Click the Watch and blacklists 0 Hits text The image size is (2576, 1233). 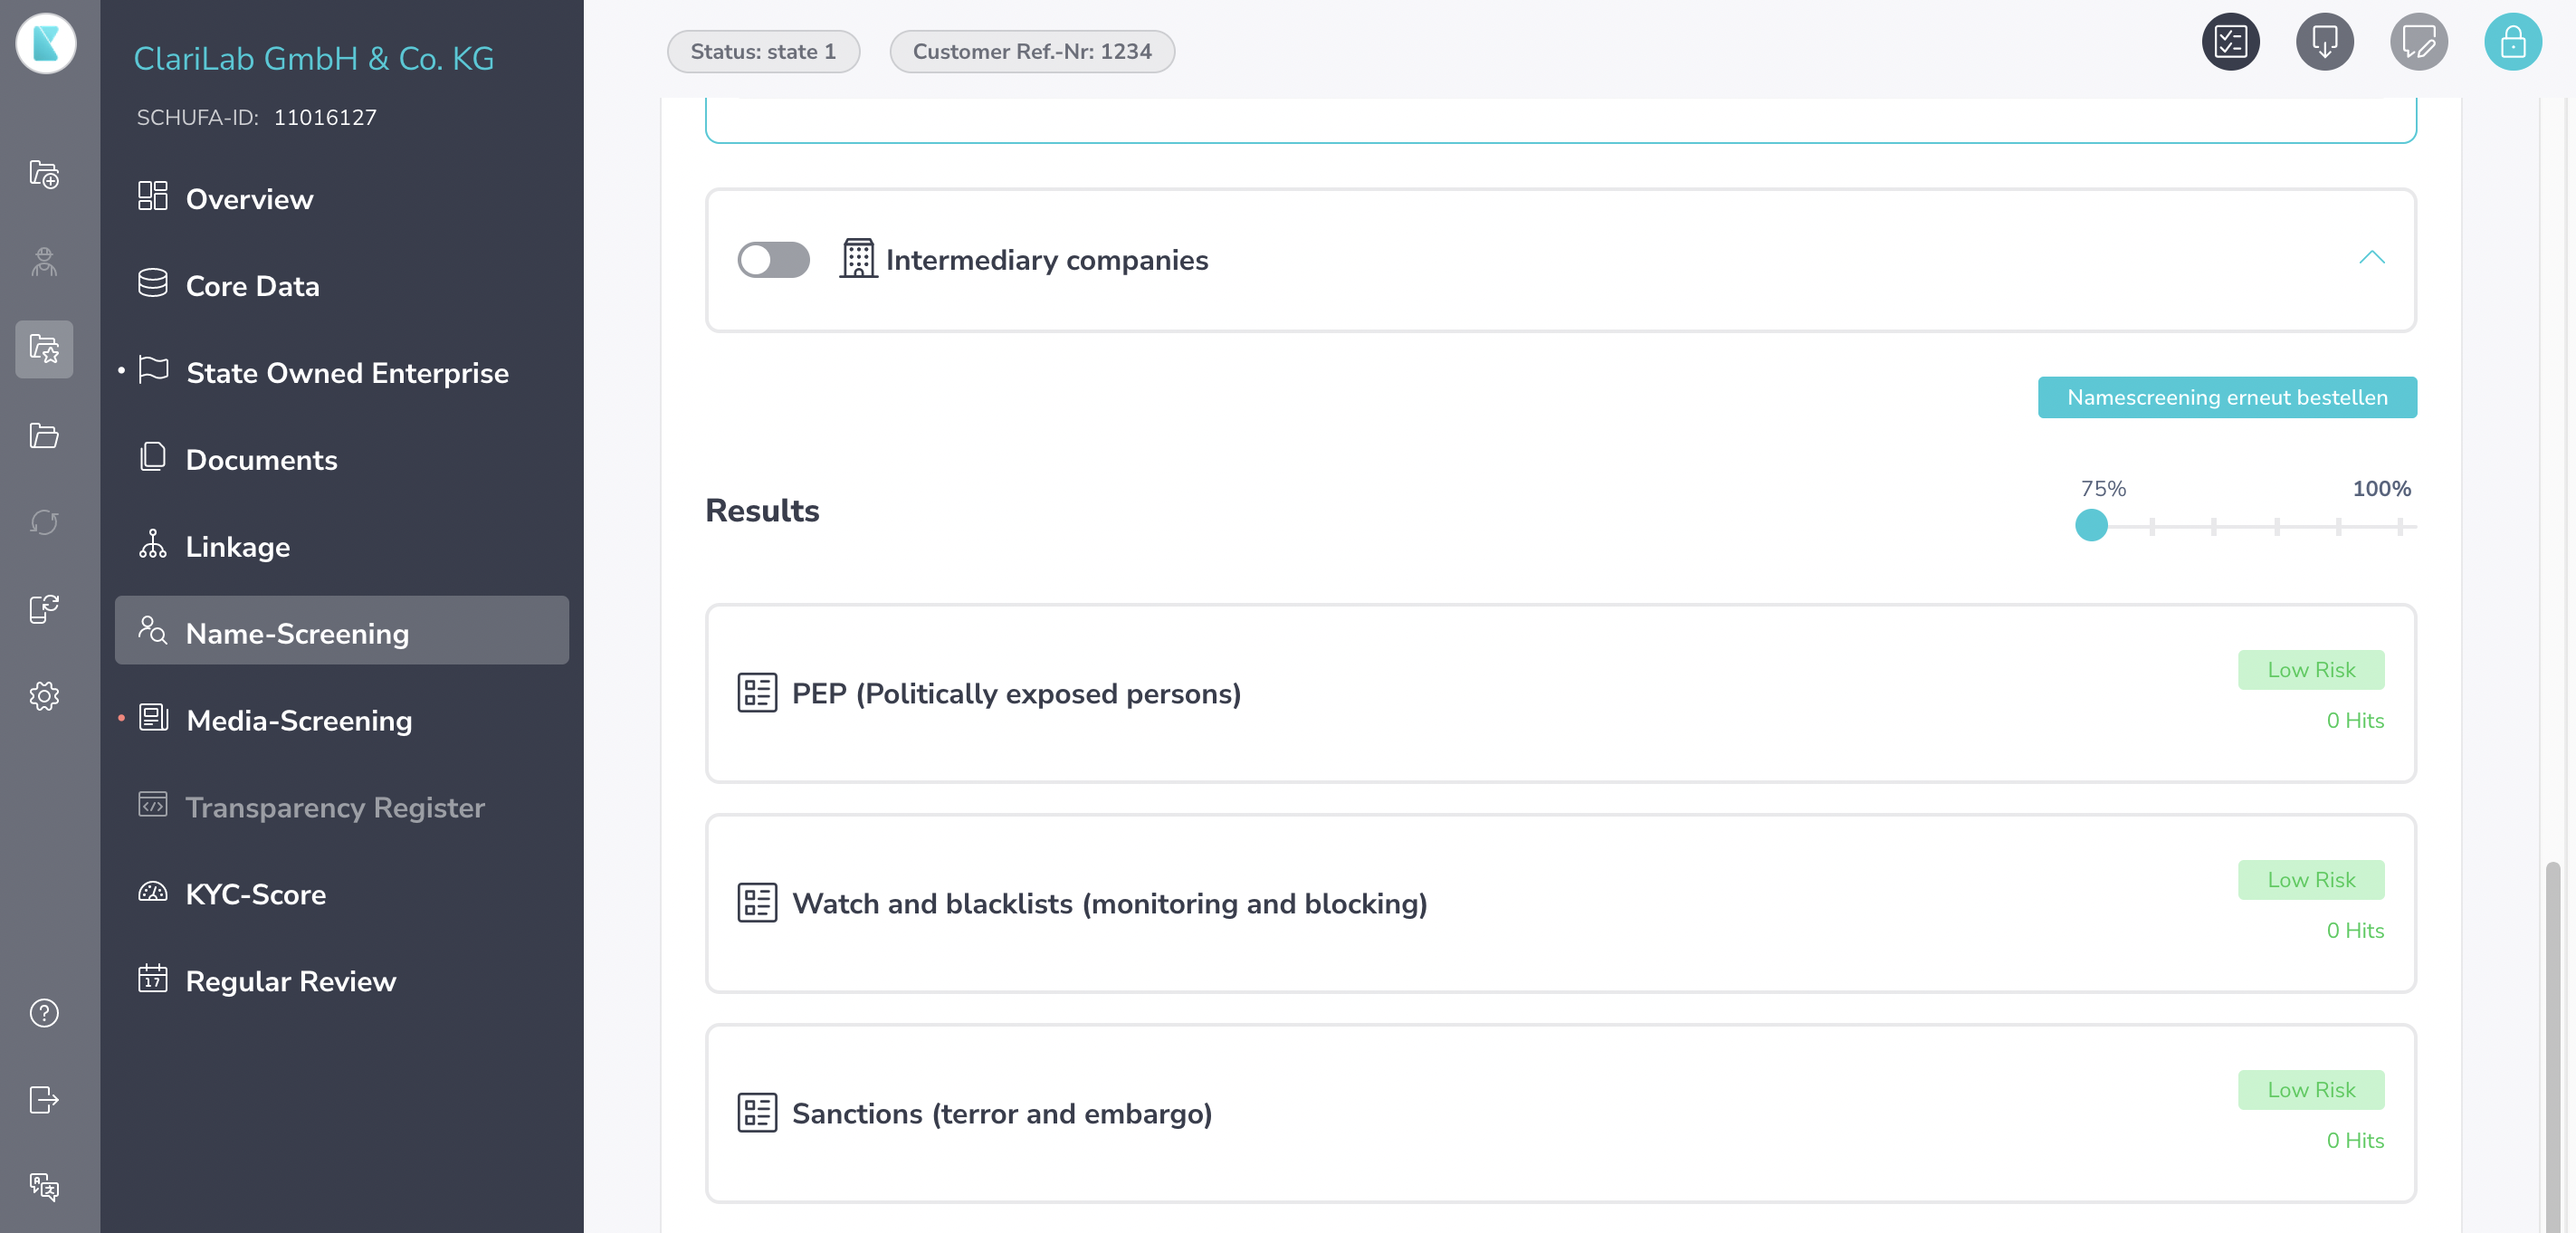2355,930
